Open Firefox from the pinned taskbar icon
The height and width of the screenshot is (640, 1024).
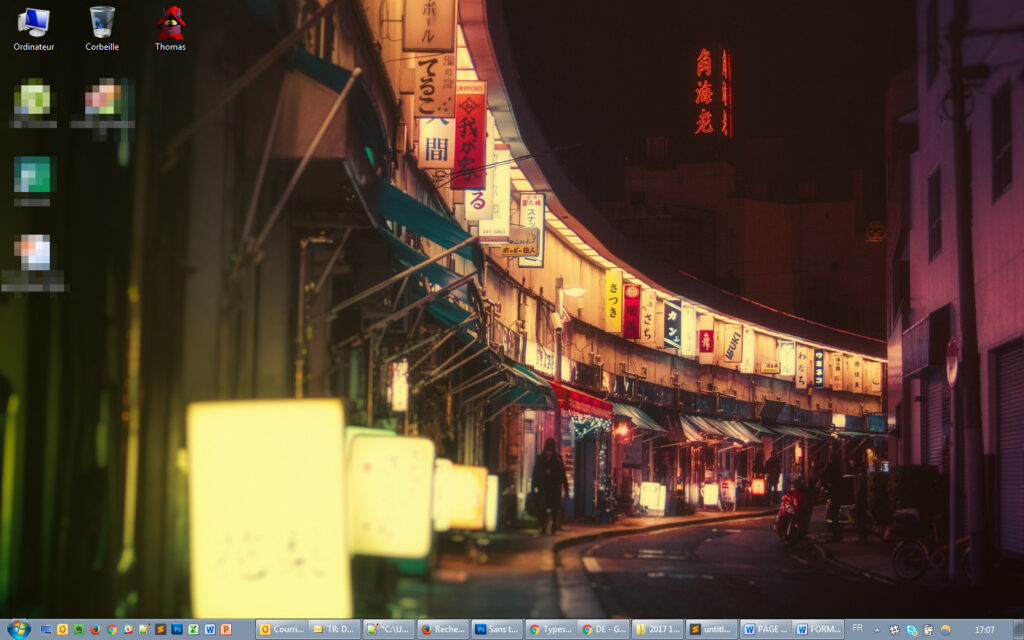coord(94,629)
